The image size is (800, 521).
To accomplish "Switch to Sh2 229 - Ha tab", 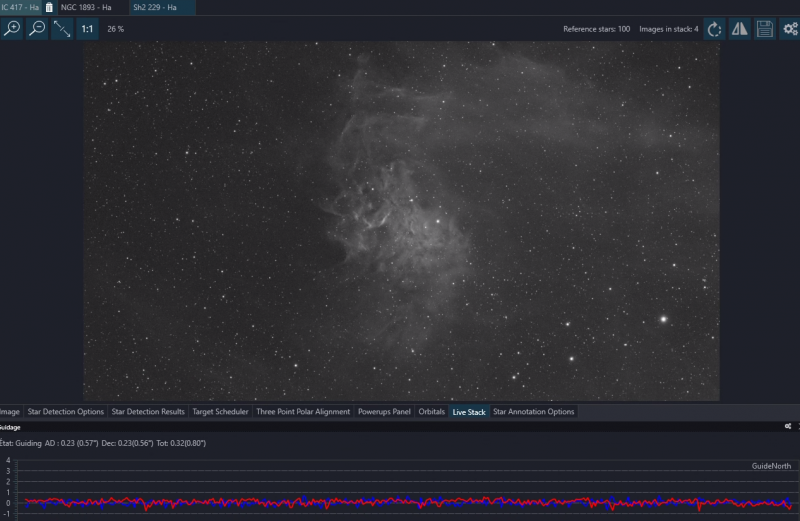I will 155,7.
